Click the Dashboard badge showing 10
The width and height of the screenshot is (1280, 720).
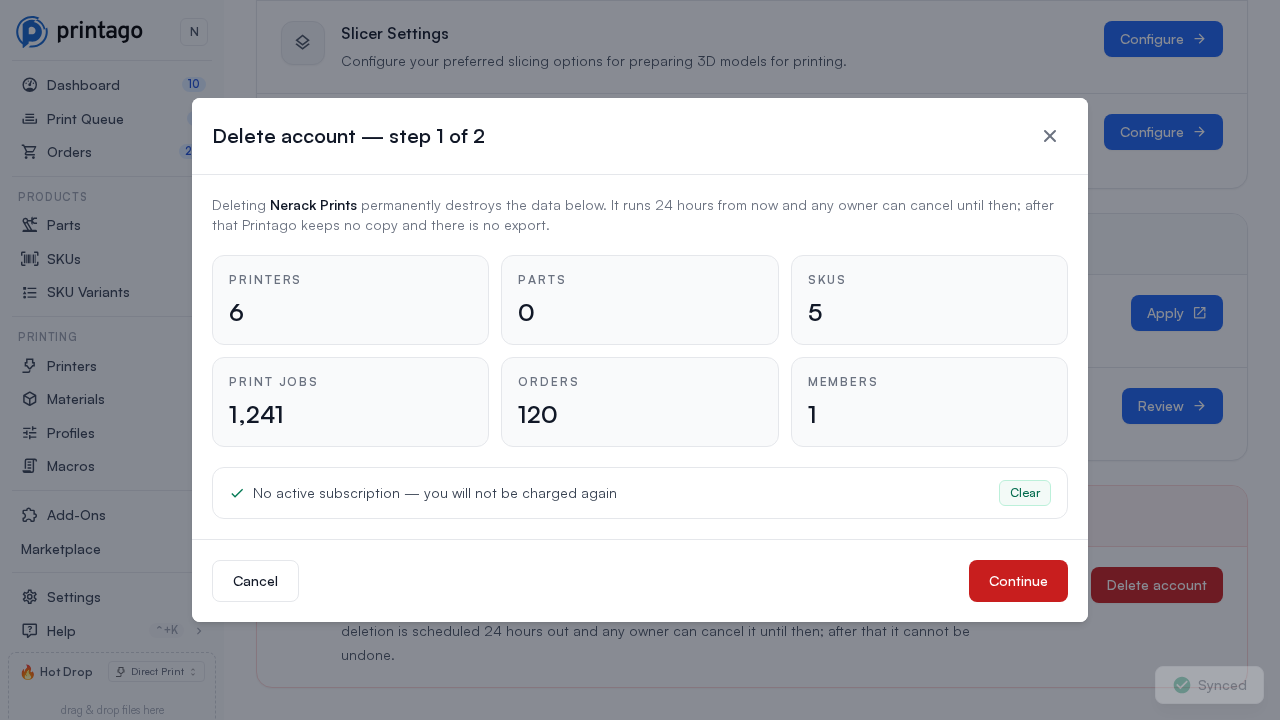pos(193,84)
